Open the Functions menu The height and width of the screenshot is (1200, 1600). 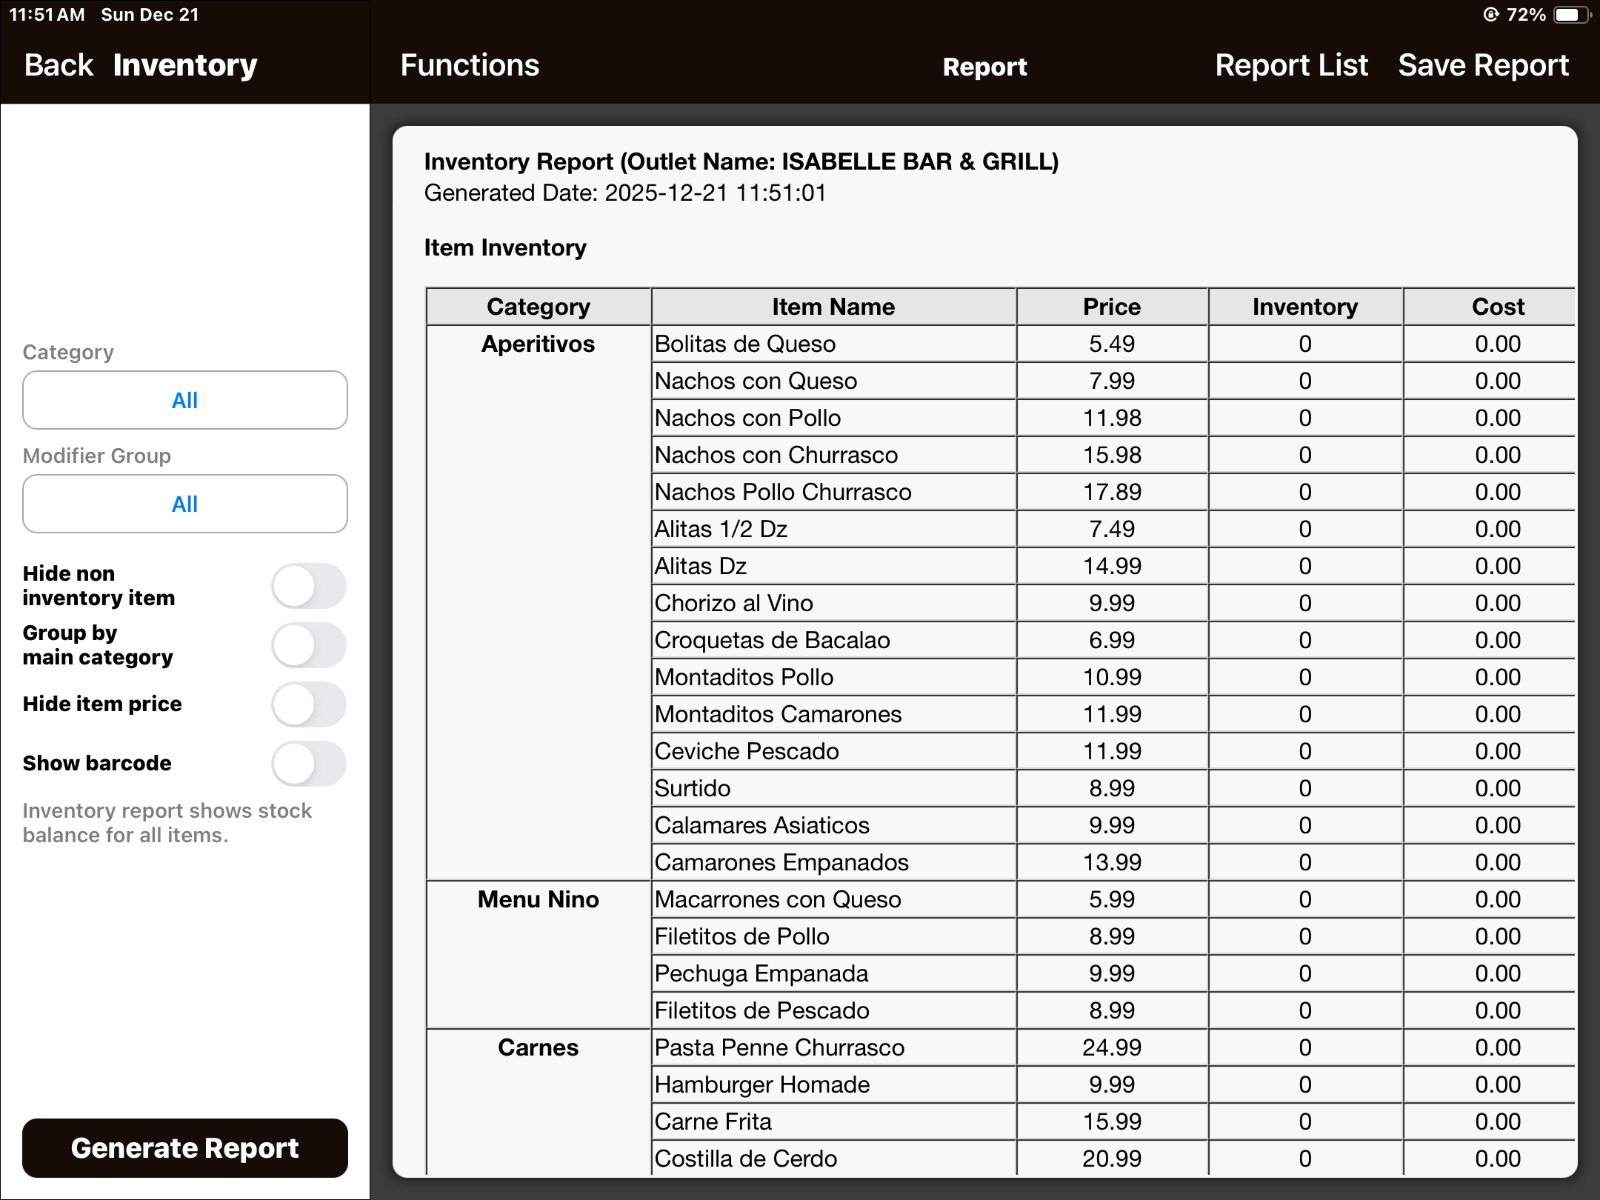click(x=469, y=66)
